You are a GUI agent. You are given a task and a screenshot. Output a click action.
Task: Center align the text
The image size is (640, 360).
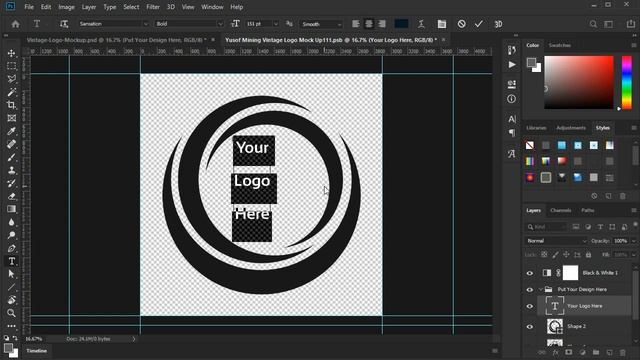pyautogui.click(x=369, y=24)
